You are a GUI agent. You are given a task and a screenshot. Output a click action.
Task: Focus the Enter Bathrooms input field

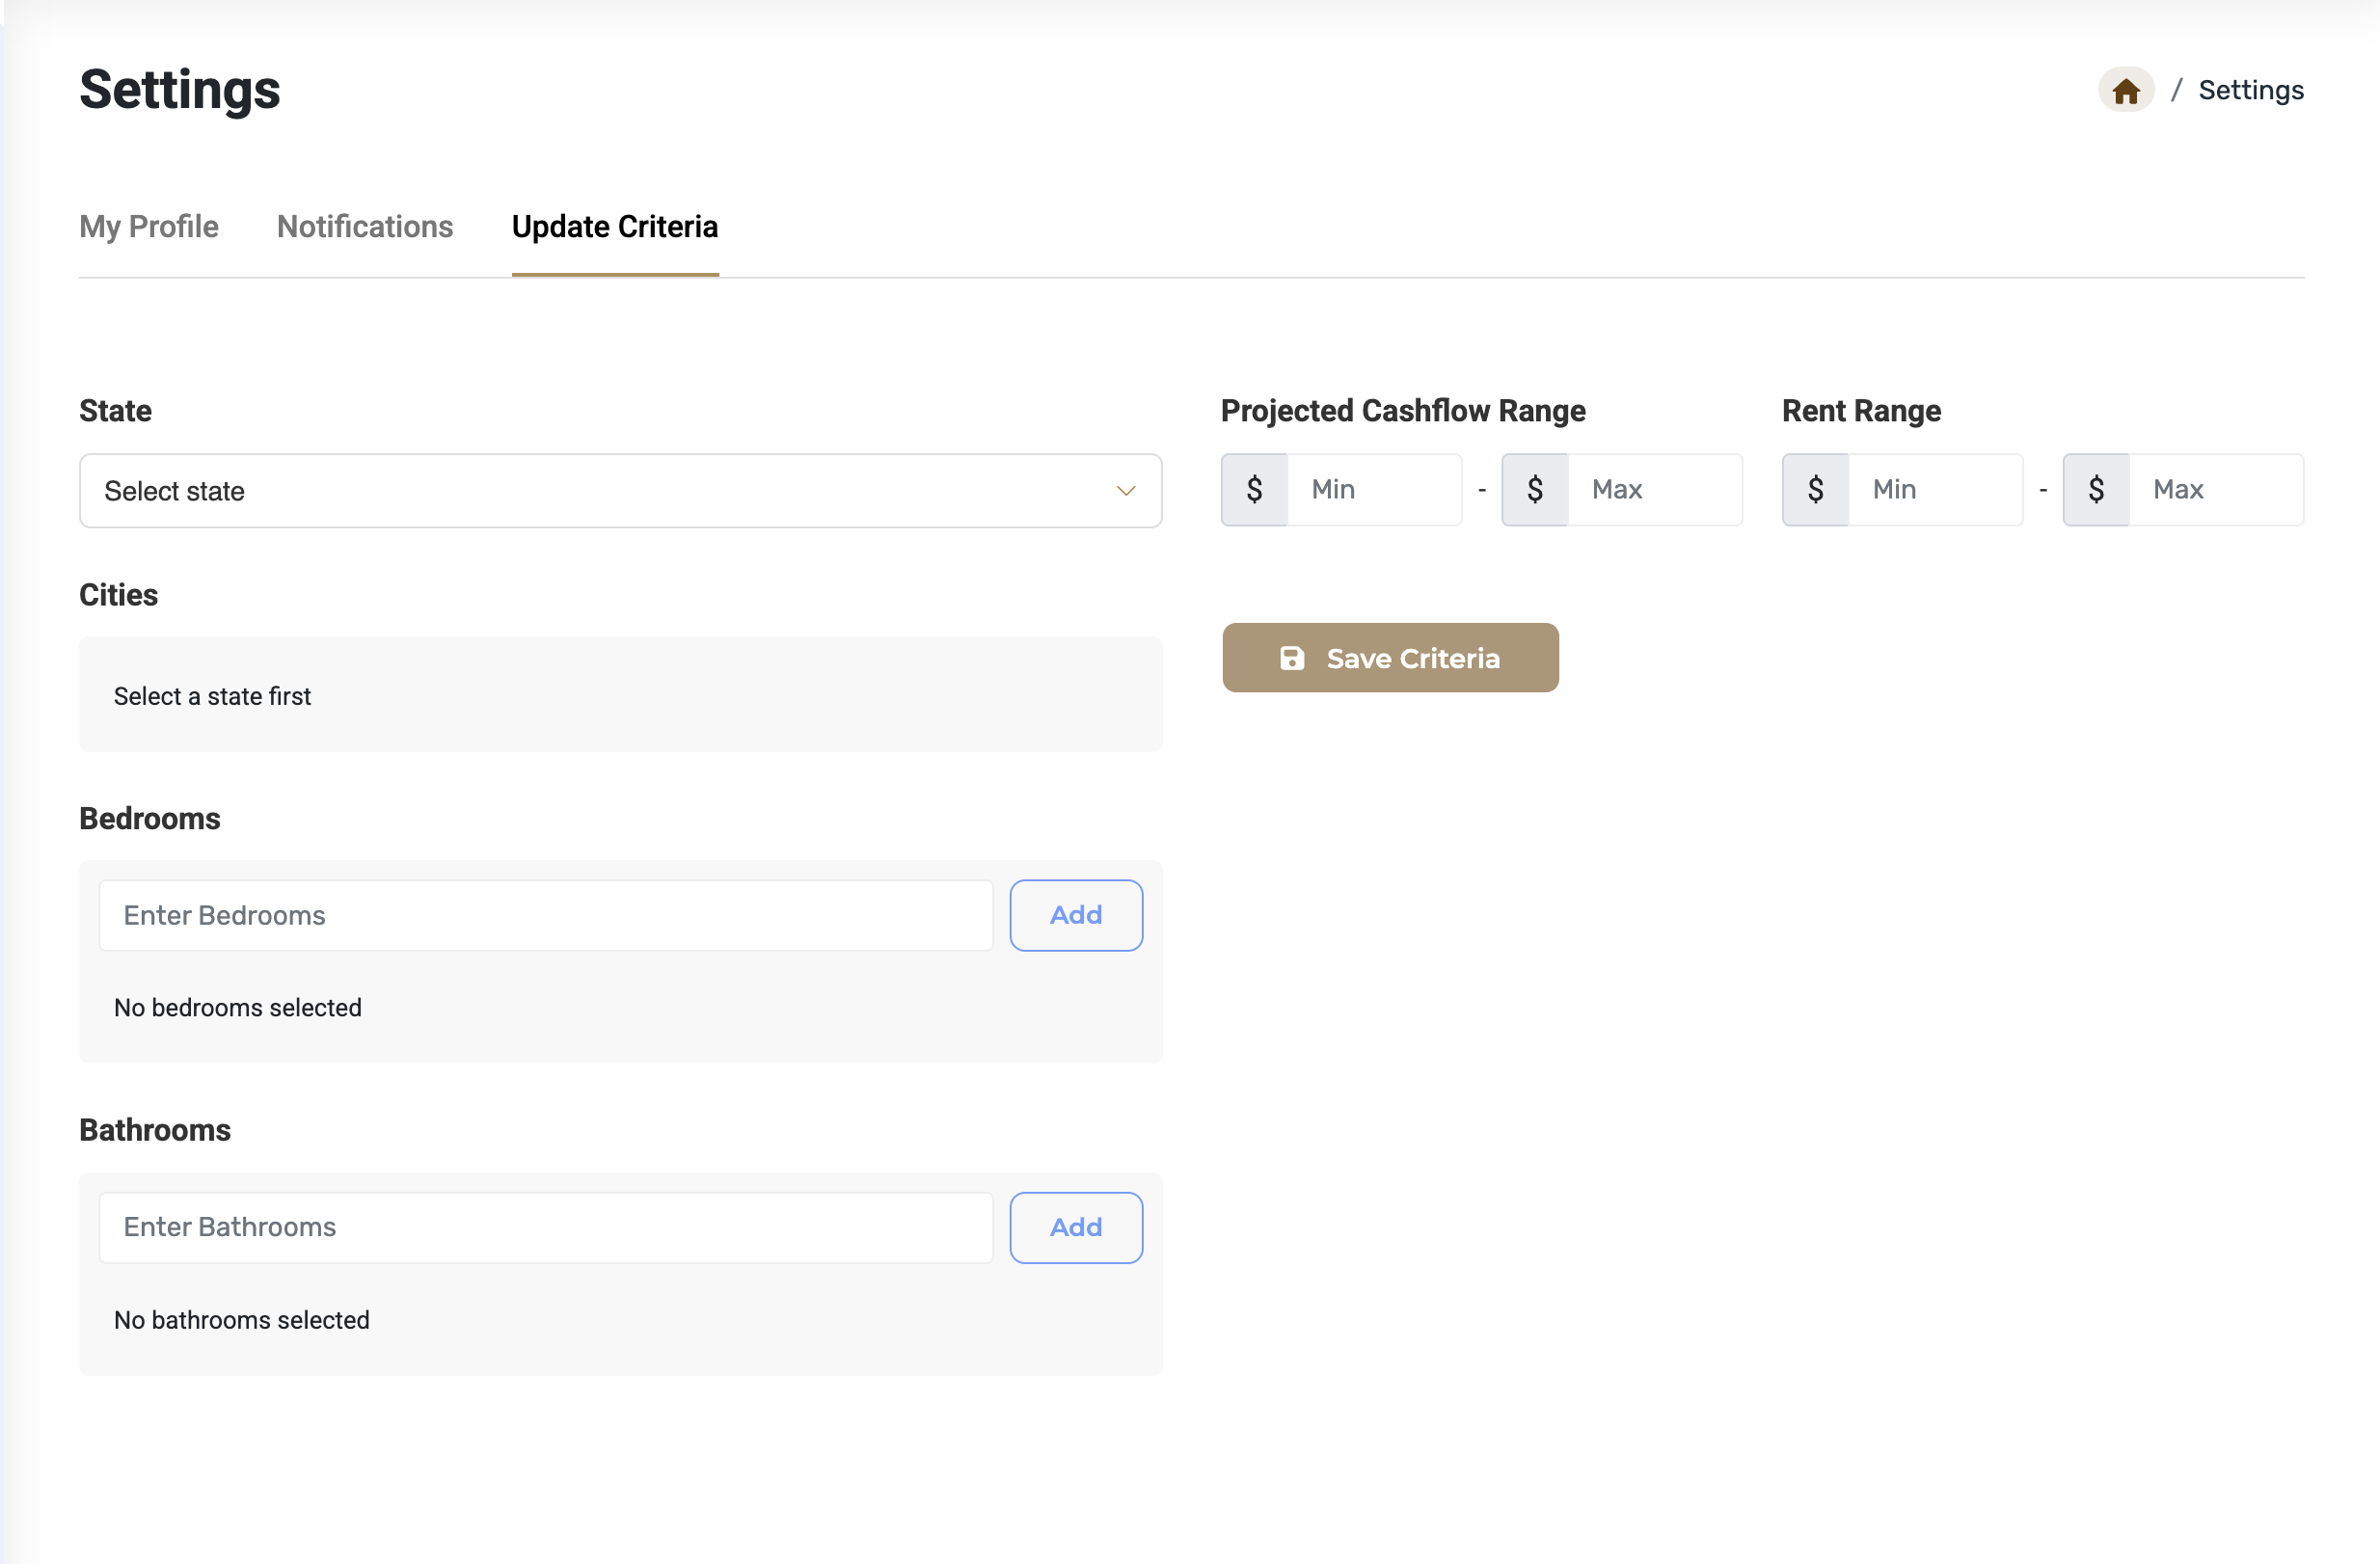point(545,1227)
